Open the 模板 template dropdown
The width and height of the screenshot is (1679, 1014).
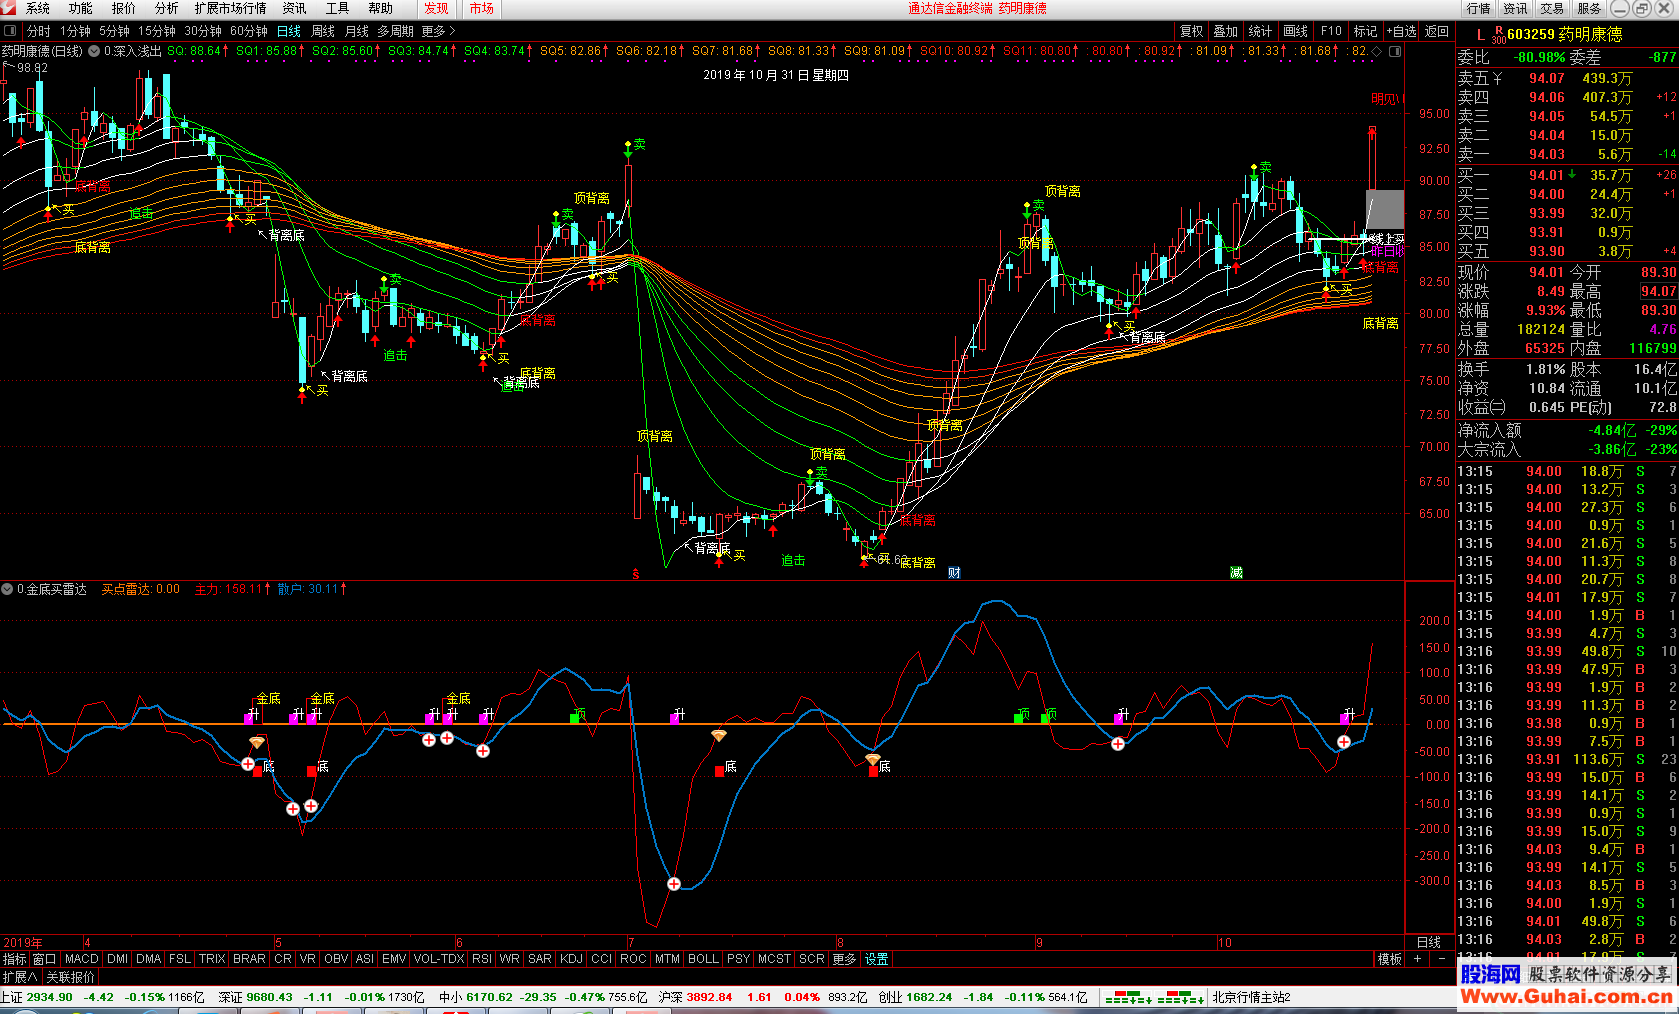tap(1390, 959)
